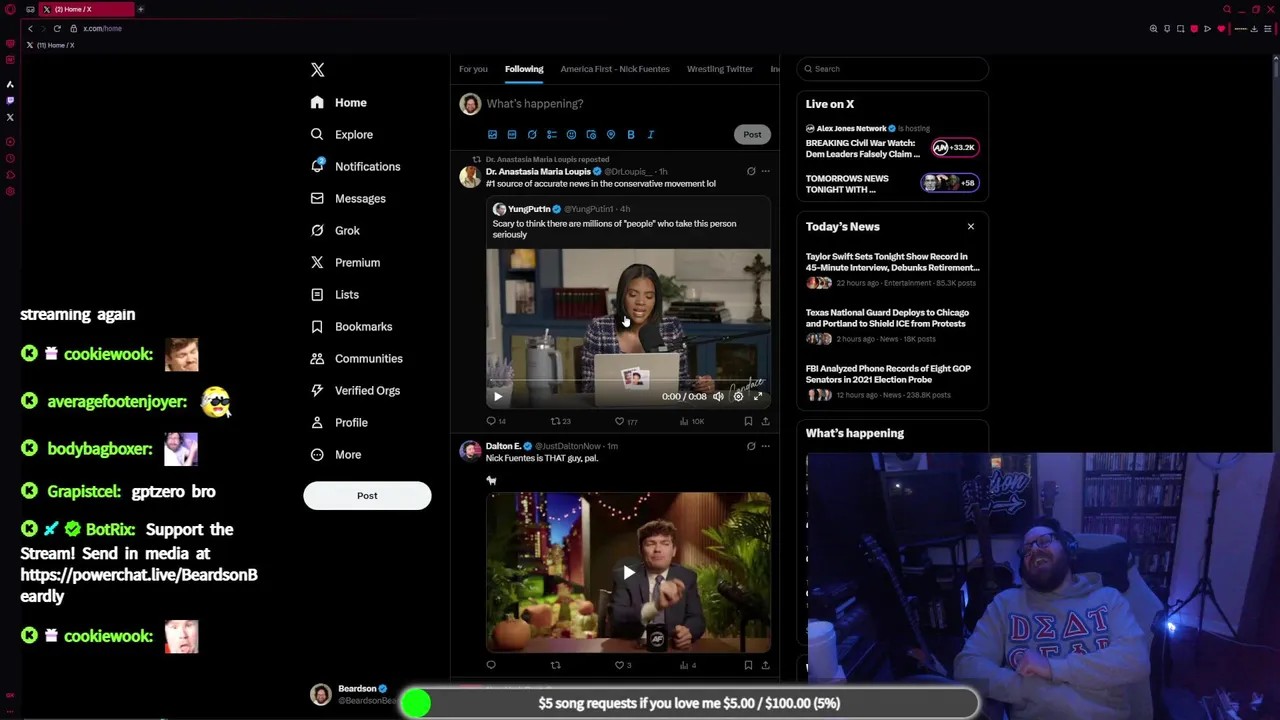Open more options on Loupis post

pos(766,172)
